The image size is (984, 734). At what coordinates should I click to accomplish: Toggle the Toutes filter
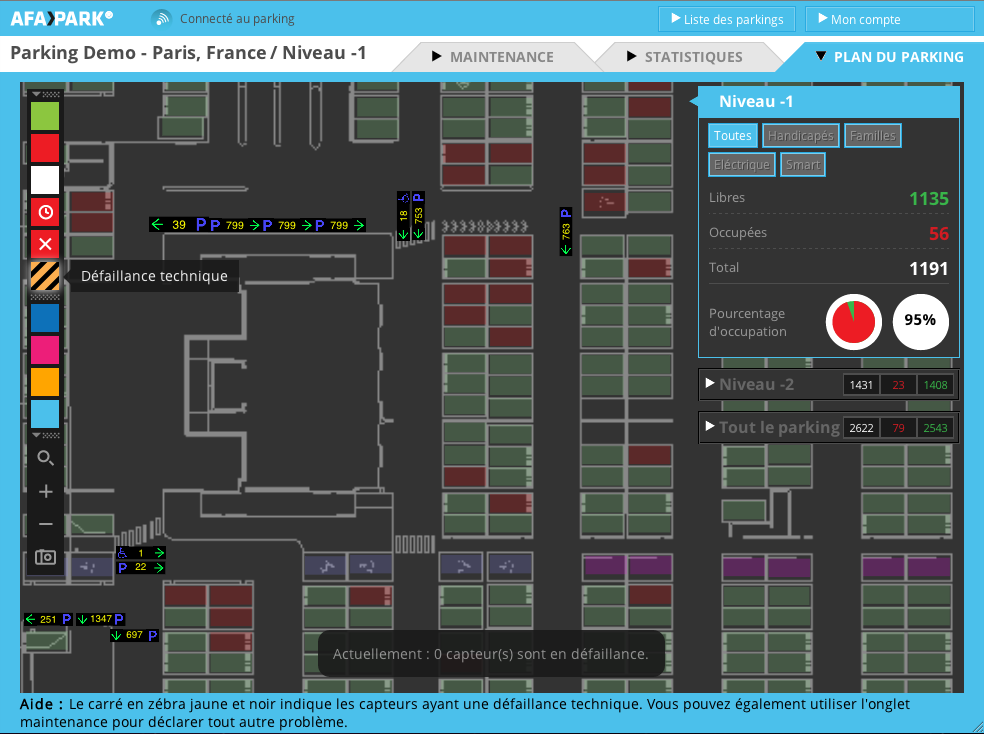click(733, 136)
